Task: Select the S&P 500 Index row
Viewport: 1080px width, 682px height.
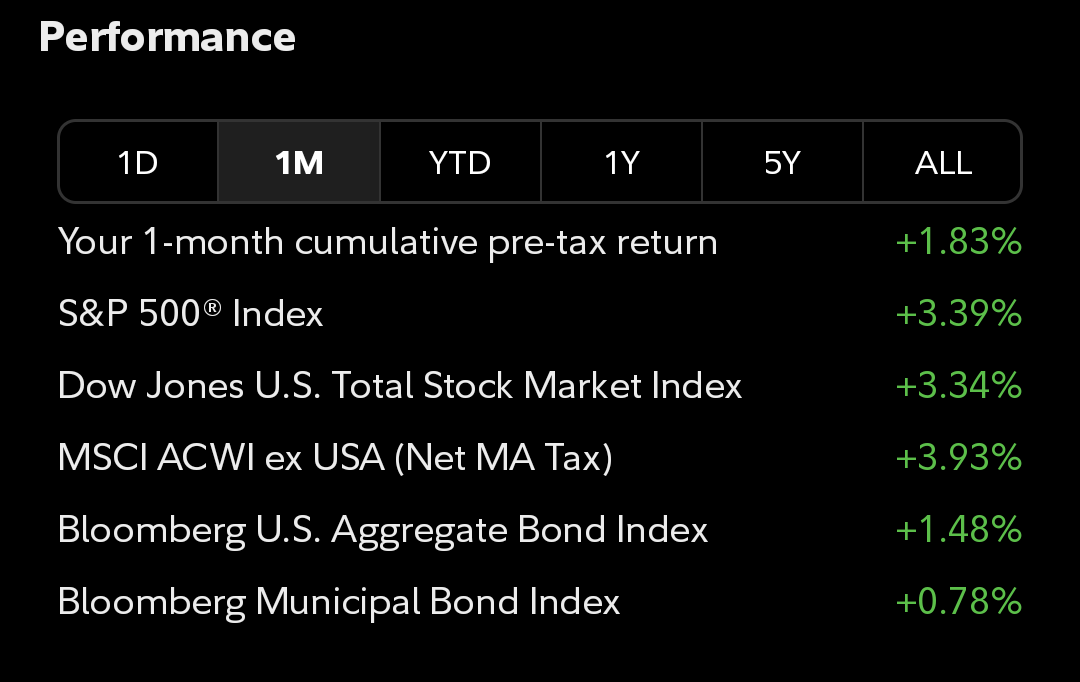Action: 540,313
